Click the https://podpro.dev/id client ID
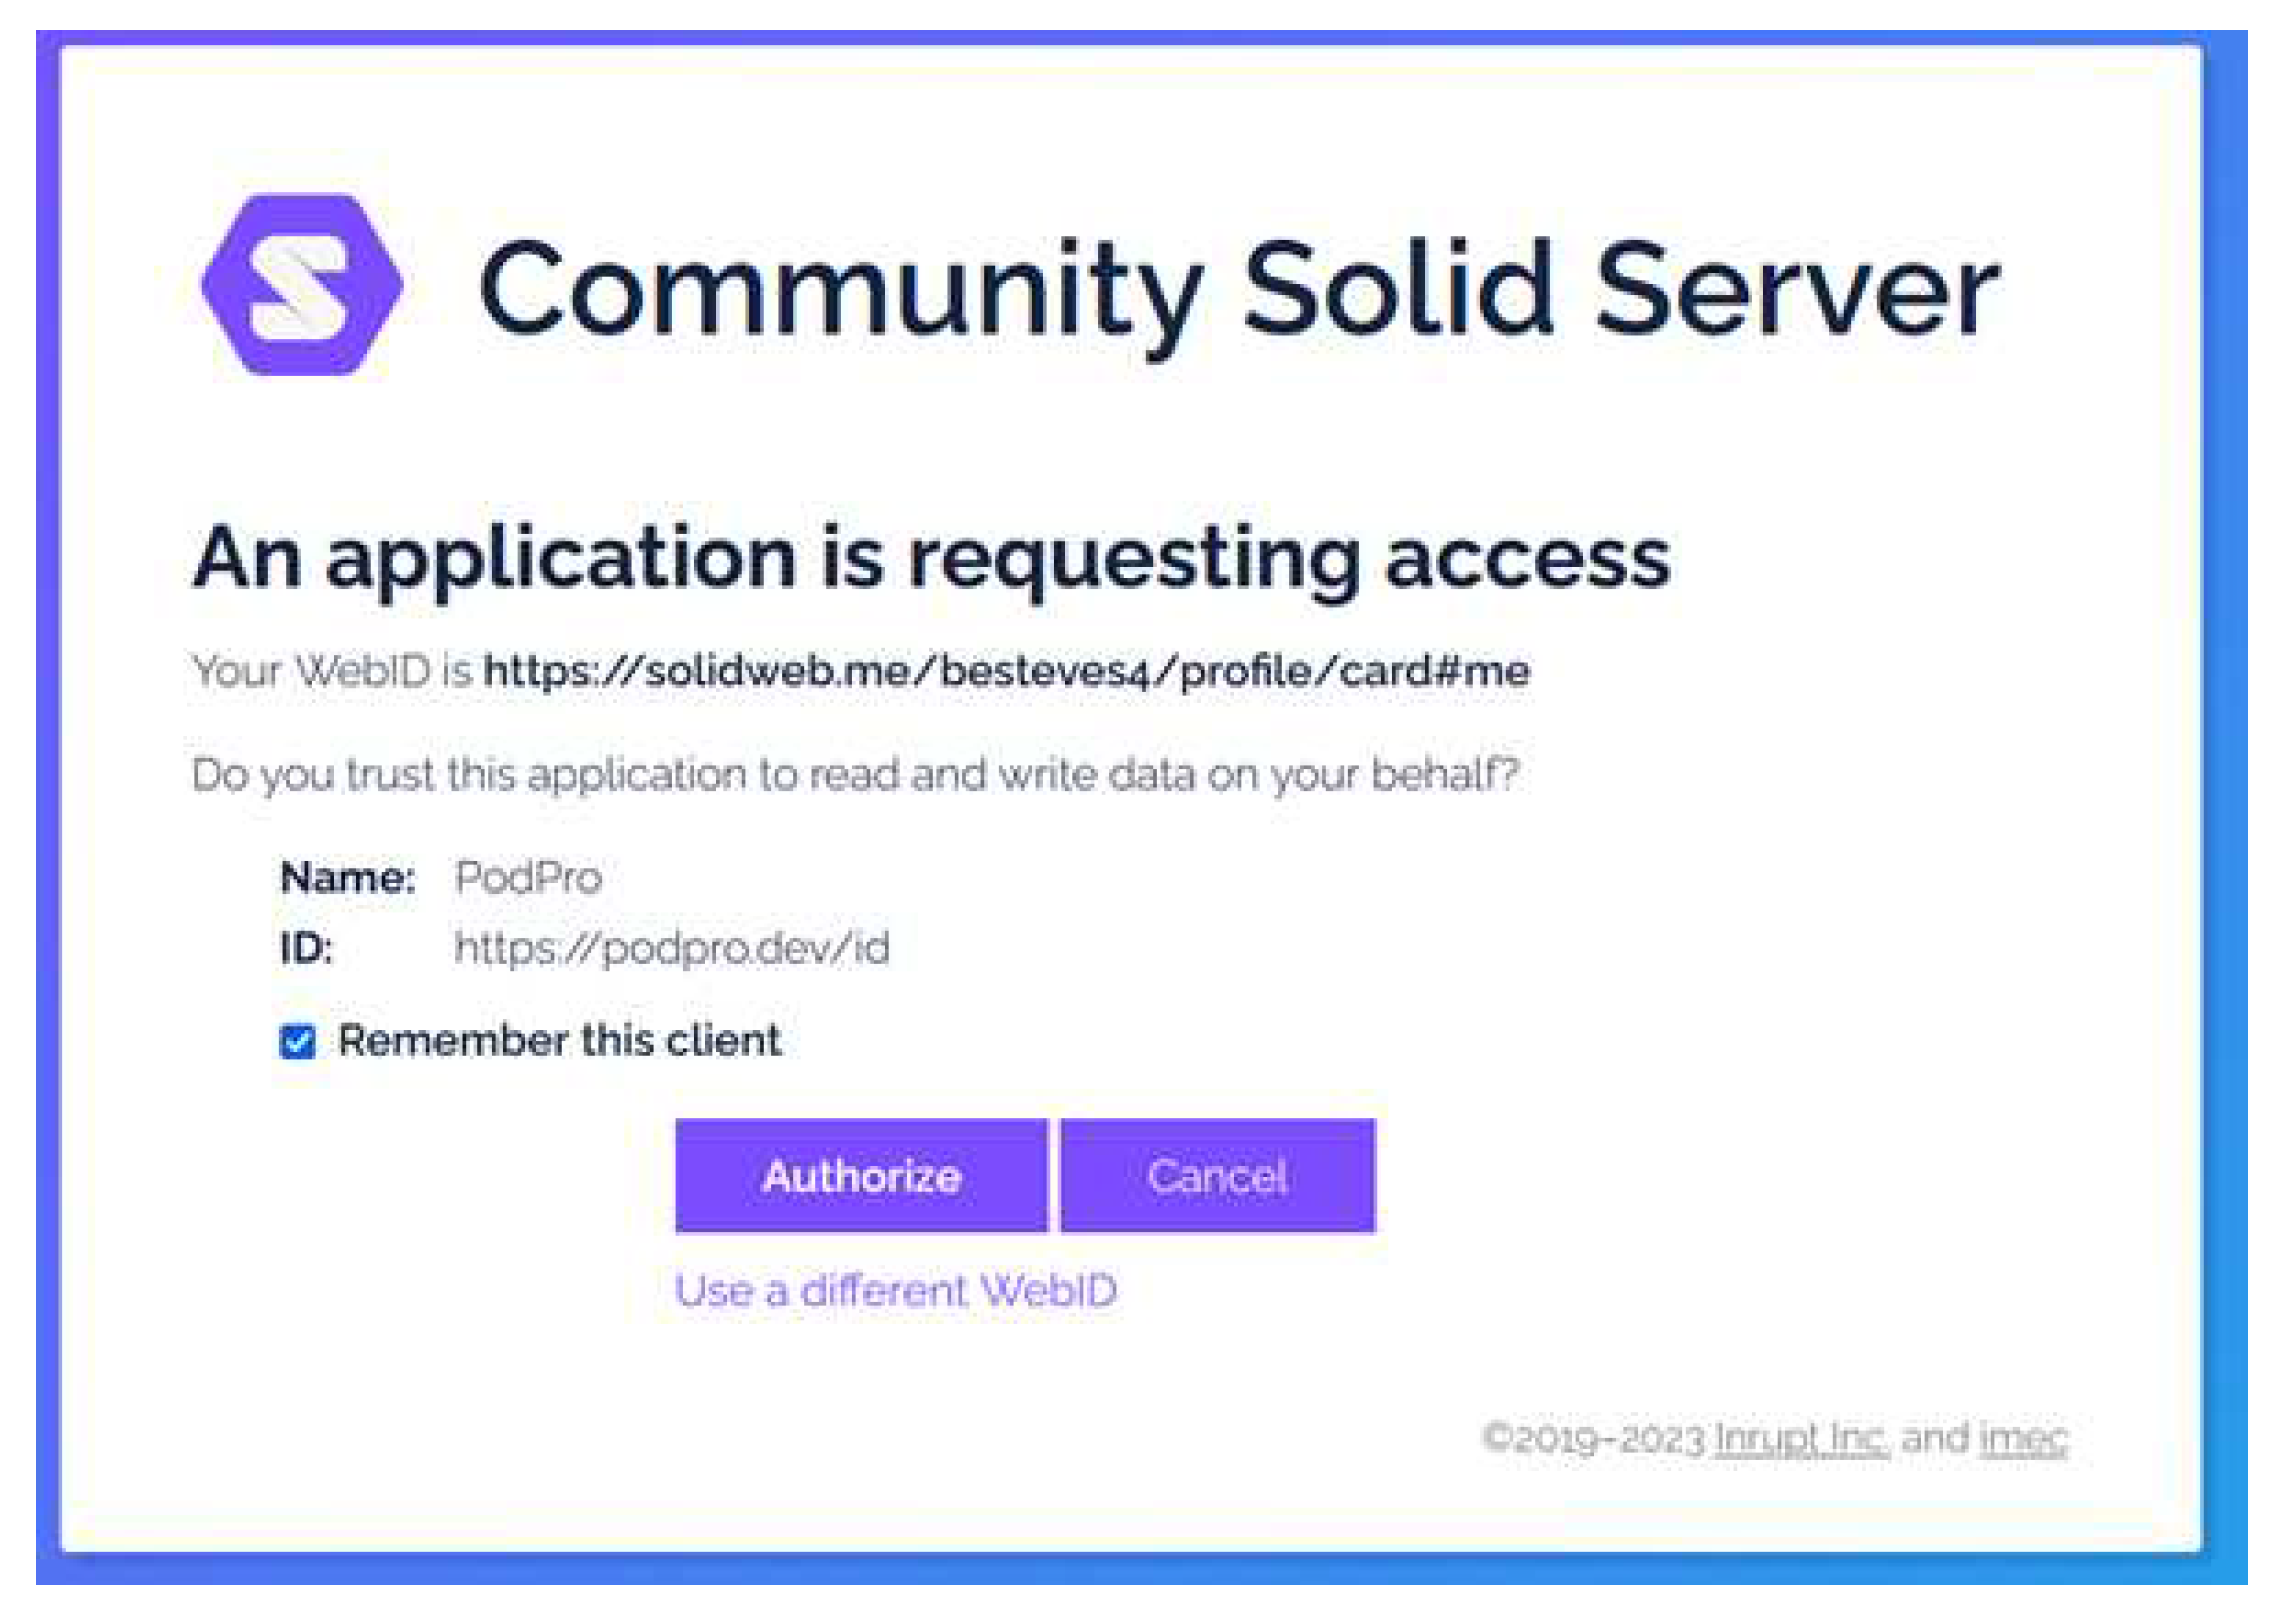 click(671, 947)
